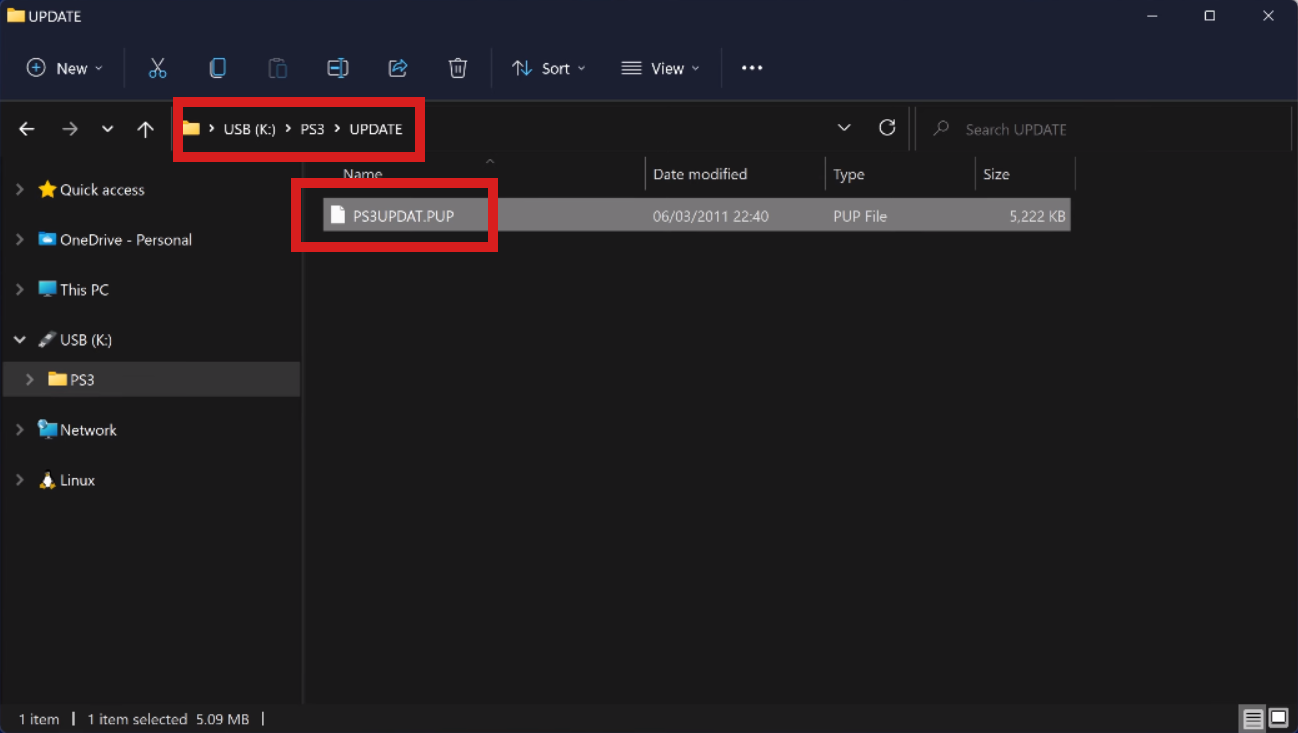Screen dimensions: 1298x733
Task: Click USB (K:) in the address path
Action: pos(249,129)
